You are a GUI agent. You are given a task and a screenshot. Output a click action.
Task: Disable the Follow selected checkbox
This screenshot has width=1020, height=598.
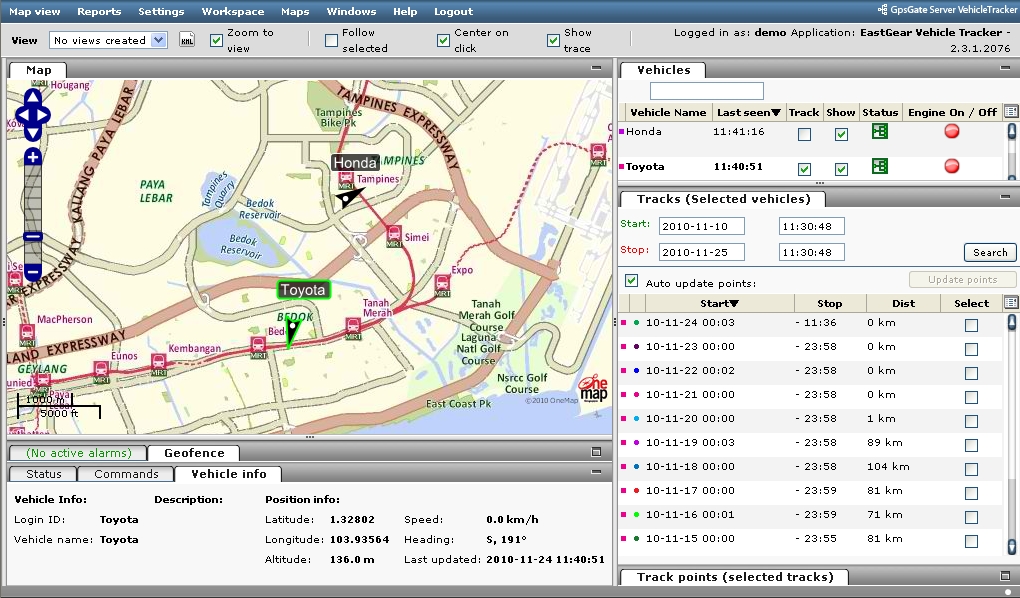[x=331, y=38]
